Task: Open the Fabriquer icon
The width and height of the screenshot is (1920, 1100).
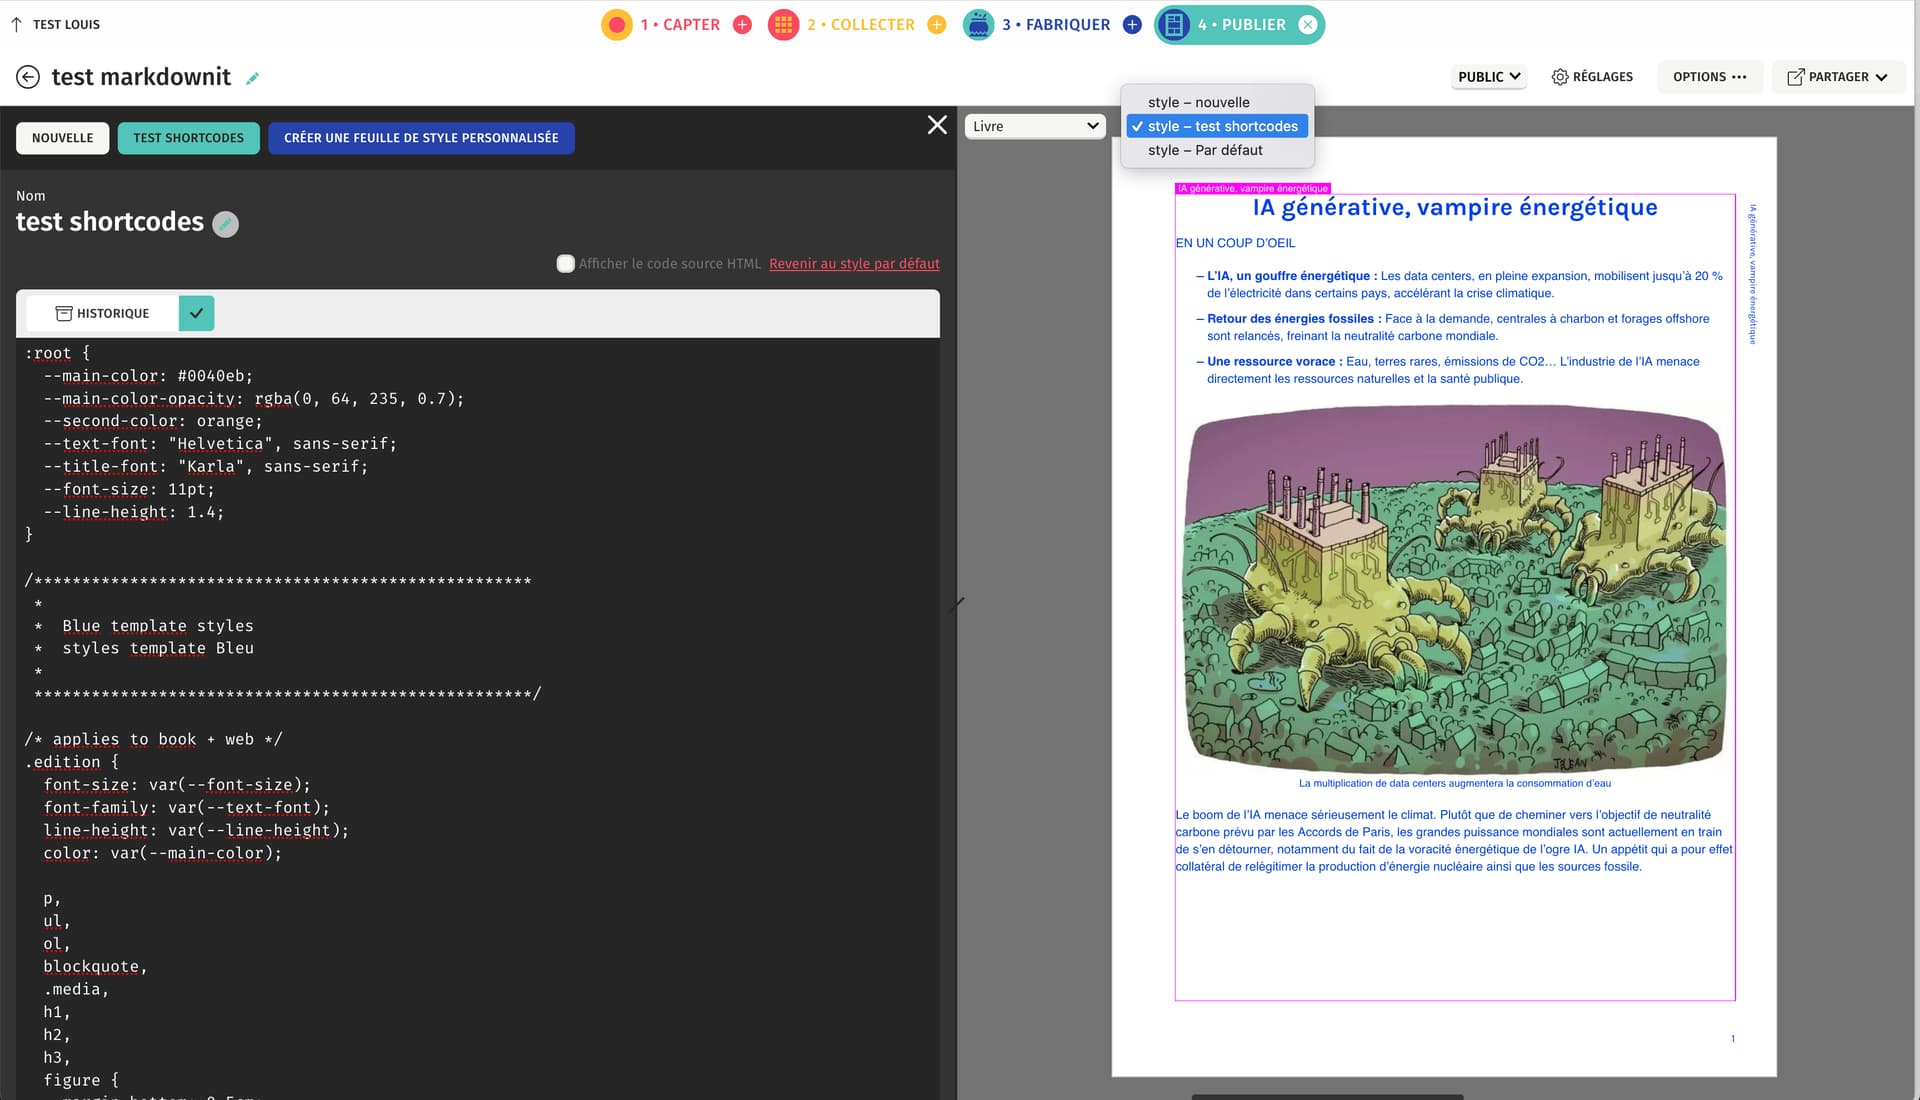Action: point(978,24)
